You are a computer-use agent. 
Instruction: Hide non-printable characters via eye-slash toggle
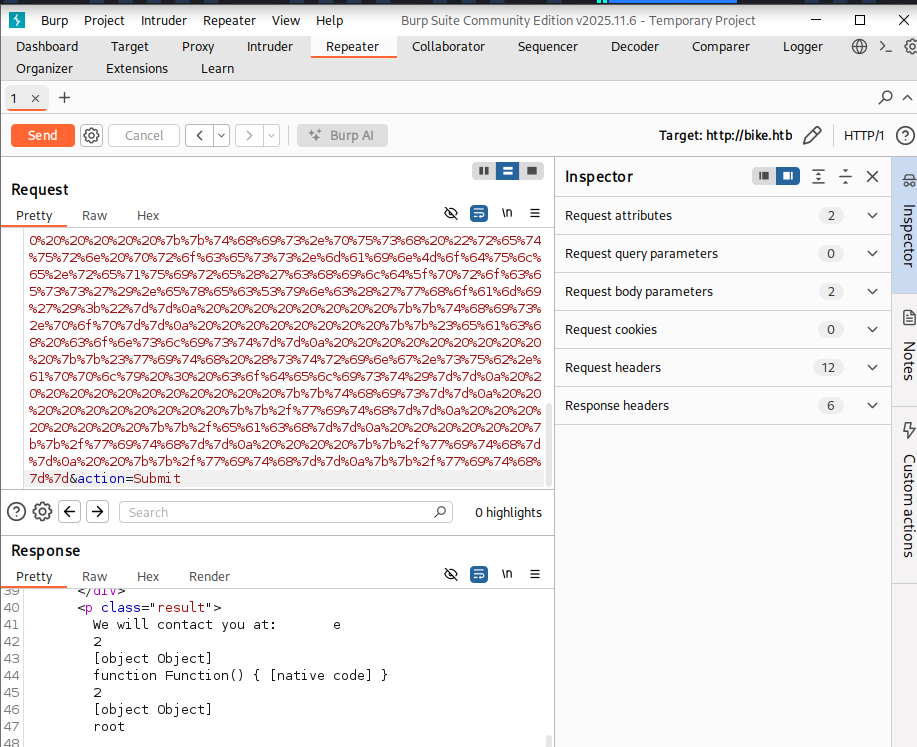coord(450,213)
